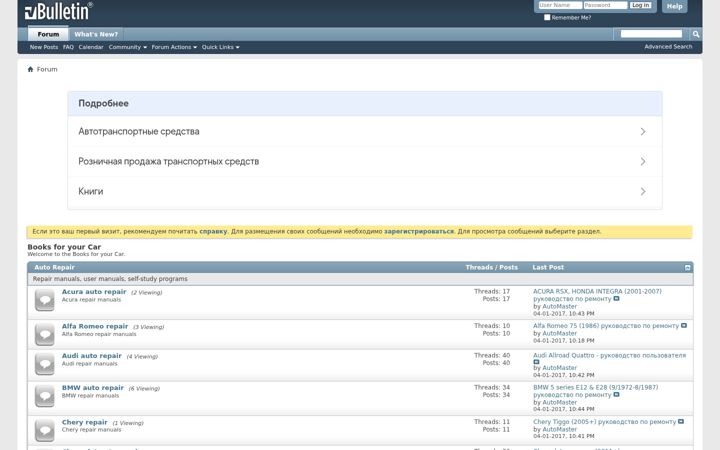Open the Advanced Search link
720x450 pixels.
click(668, 47)
